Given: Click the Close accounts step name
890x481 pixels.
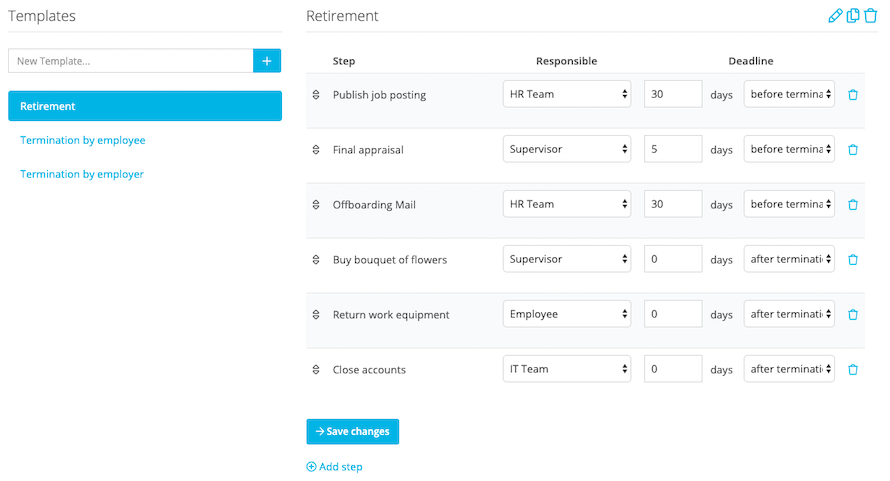Looking at the screenshot, I should click(x=369, y=370).
